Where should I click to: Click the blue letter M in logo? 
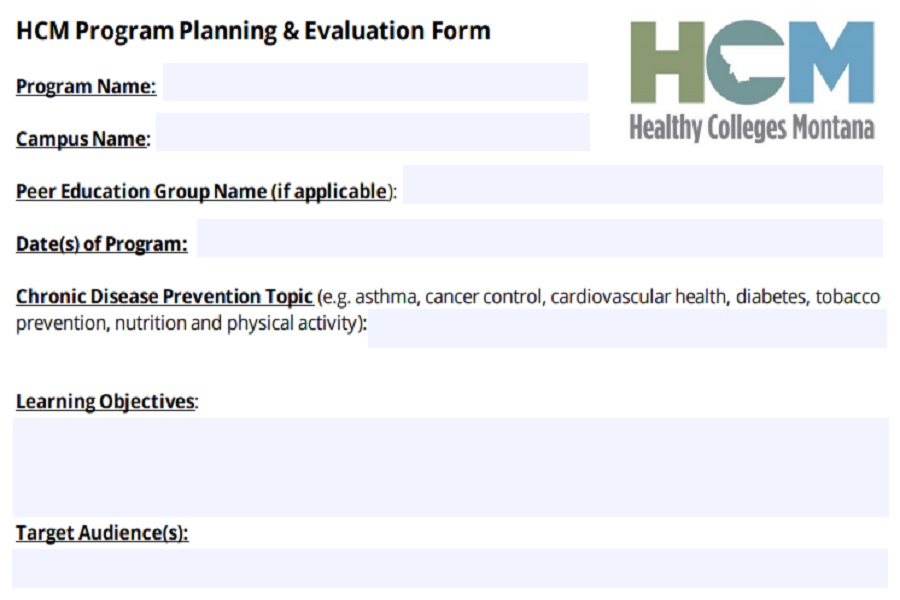(x=830, y=62)
